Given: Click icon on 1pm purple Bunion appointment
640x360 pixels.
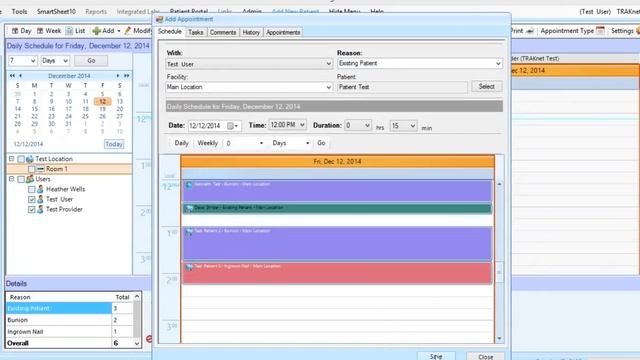Looking at the screenshot, I should tap(189, 231).
